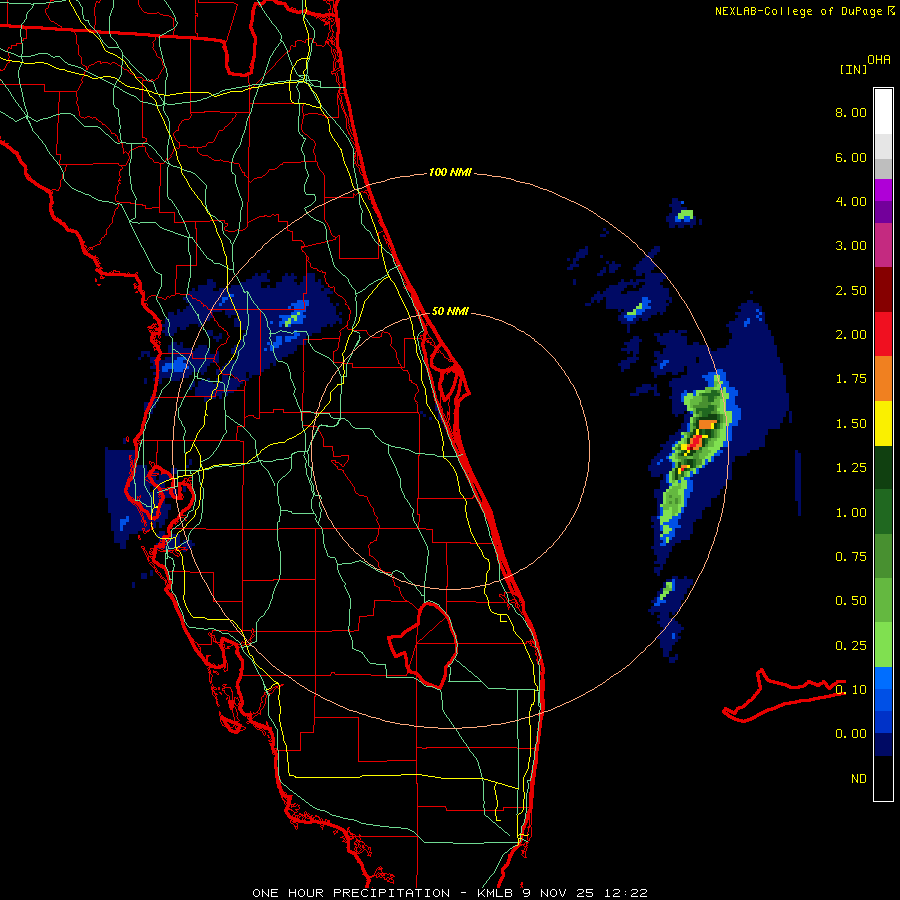Click the white top legend color block
The width and height of the screenshot is (900, 900).
[x=883, y=111]
